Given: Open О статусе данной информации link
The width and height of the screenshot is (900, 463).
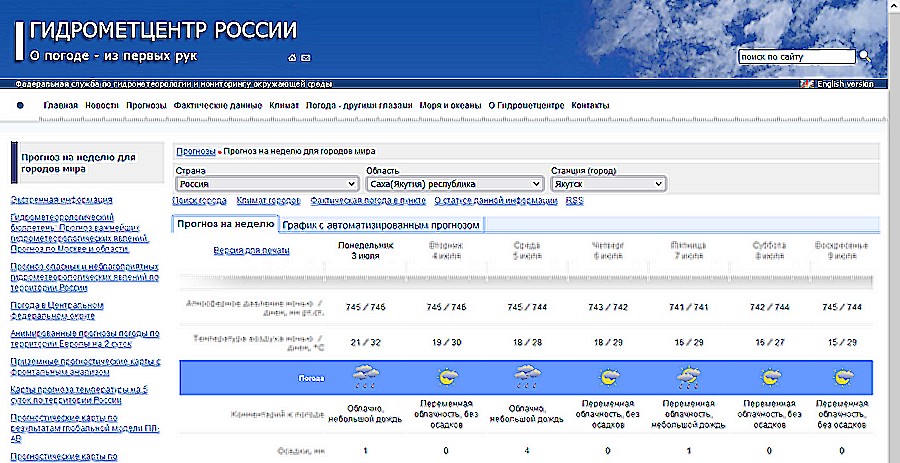Looking at the screenshot, I should tap(495, 201).
